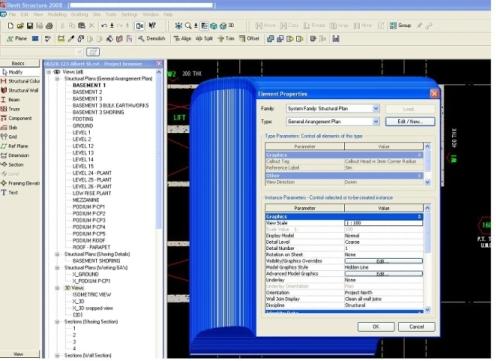
Task: Click OK in Element Properties dialog
Action: [376, 327]
